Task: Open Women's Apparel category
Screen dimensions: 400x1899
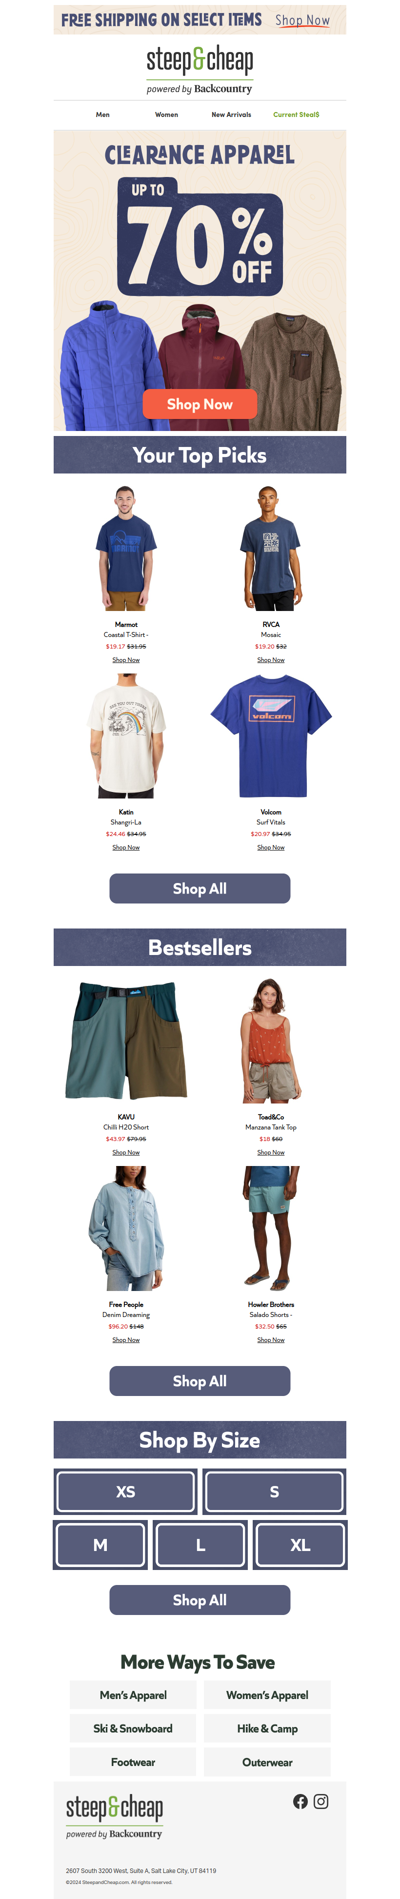Action: (x=267, y=1695)
